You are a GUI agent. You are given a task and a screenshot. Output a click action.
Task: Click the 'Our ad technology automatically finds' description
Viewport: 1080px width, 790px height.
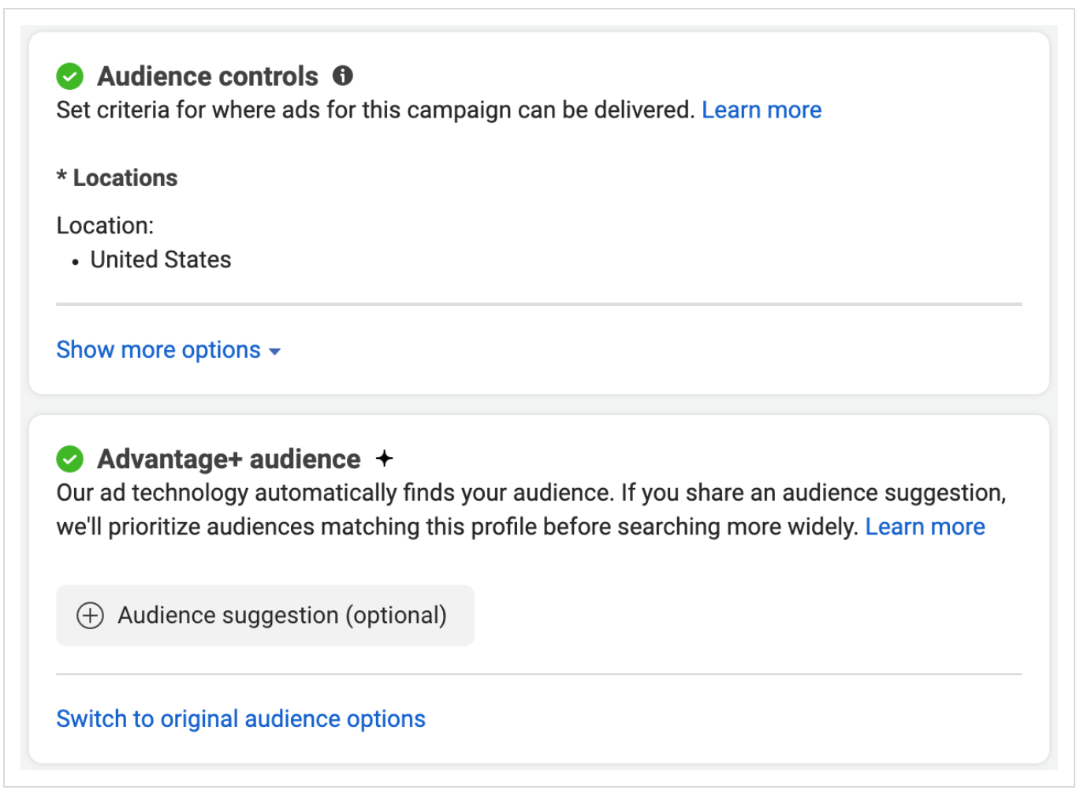(x=530, y=493)
